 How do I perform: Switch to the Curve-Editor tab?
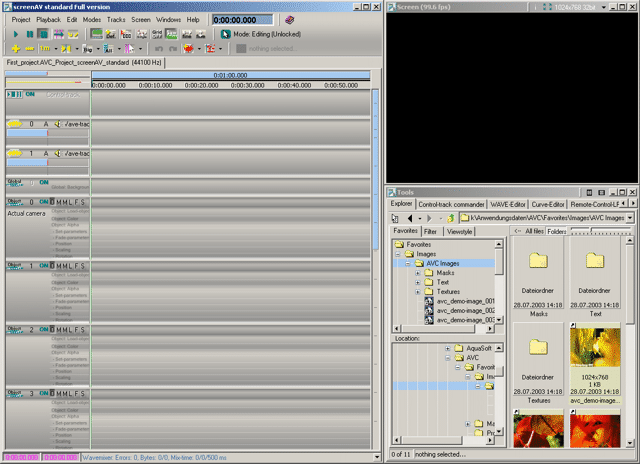point(548,204)
